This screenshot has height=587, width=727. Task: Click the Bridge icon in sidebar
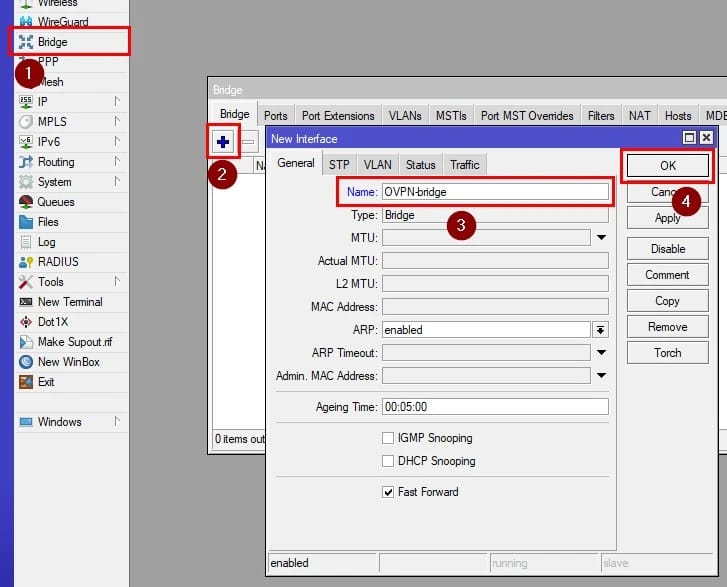(x=26, y=42)
